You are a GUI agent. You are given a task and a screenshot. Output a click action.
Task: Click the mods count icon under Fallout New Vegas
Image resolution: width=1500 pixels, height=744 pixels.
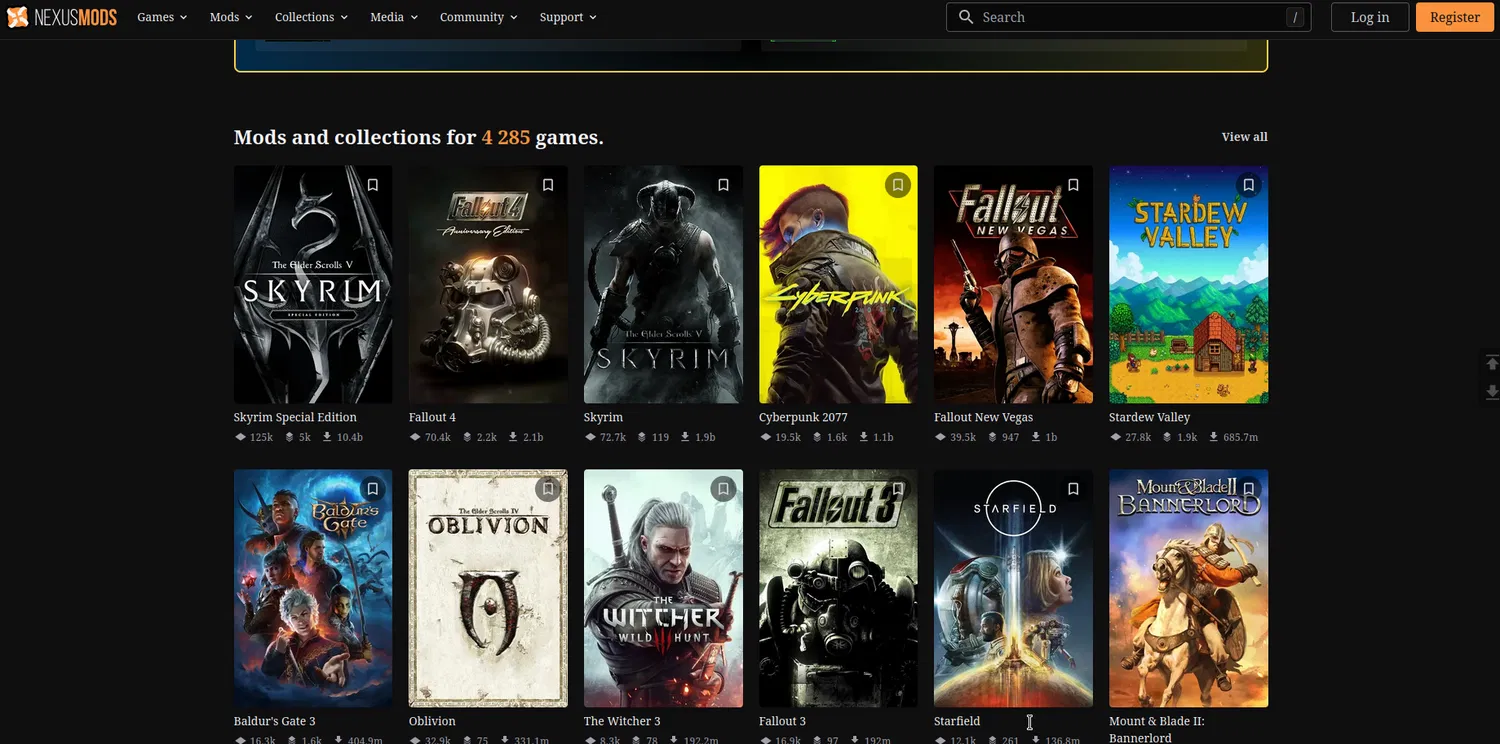point(940,437)
